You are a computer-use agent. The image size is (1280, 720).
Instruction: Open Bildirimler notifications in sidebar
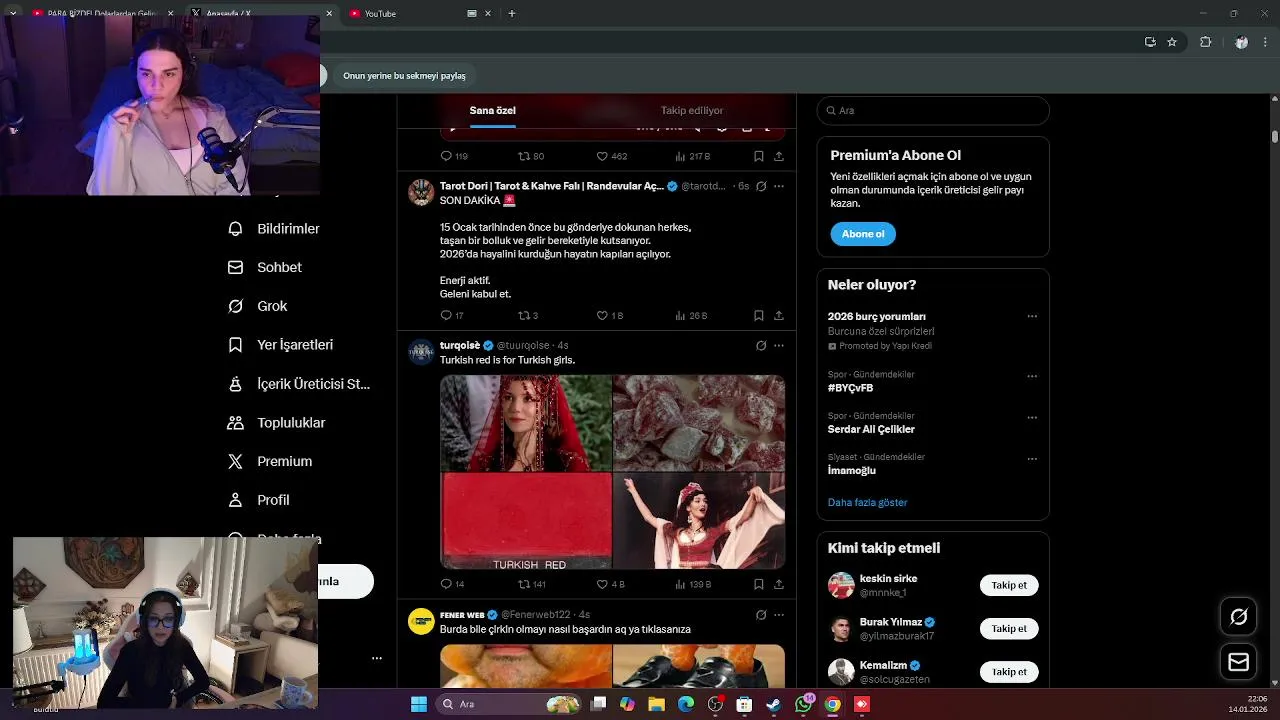tap(274, 229)
